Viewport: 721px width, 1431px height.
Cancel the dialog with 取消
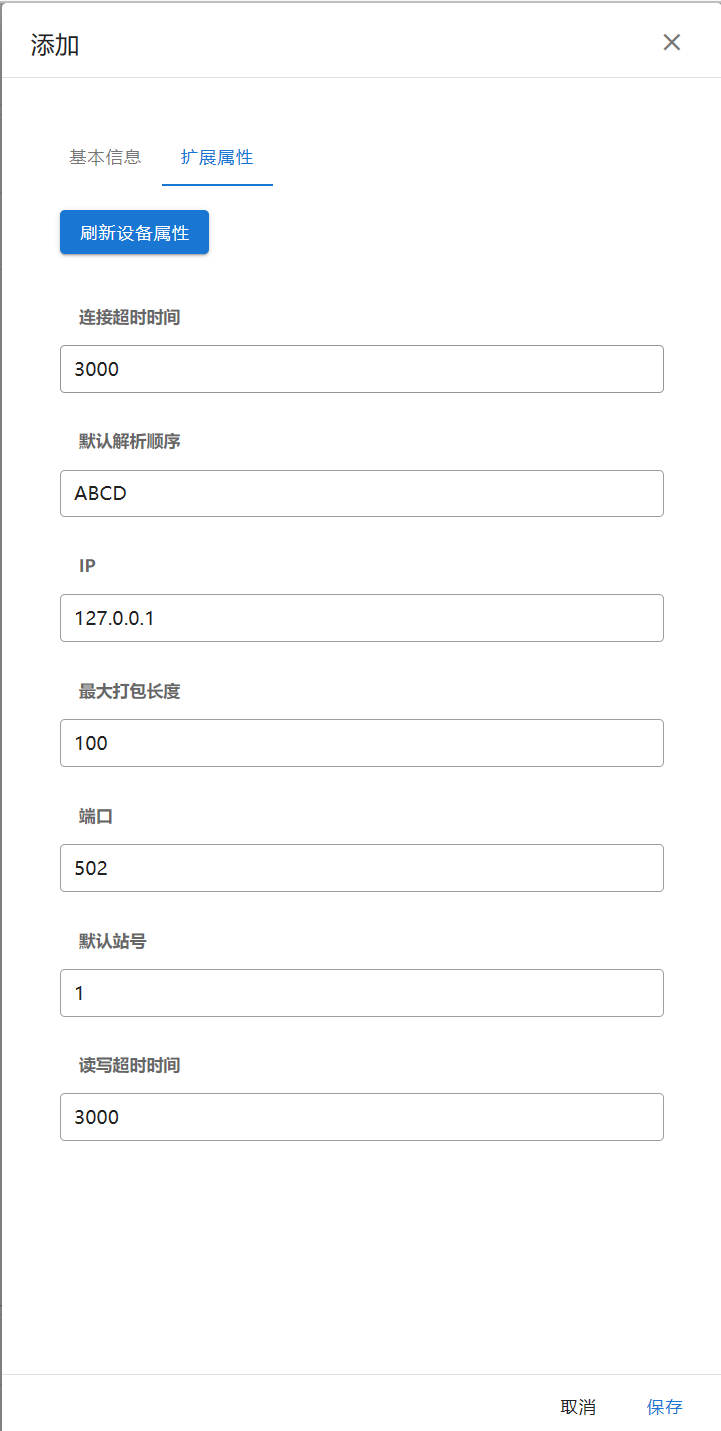tap(578, 1407)
